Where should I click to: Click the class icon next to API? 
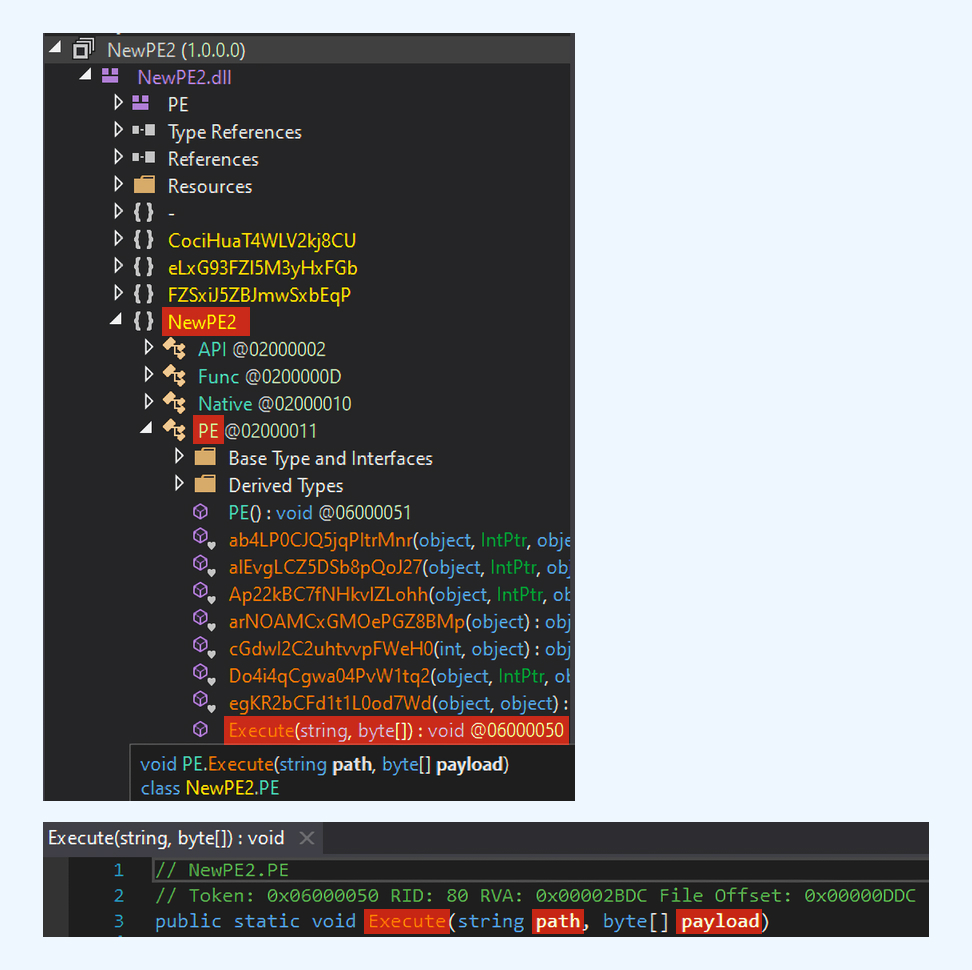coord(174,349)
